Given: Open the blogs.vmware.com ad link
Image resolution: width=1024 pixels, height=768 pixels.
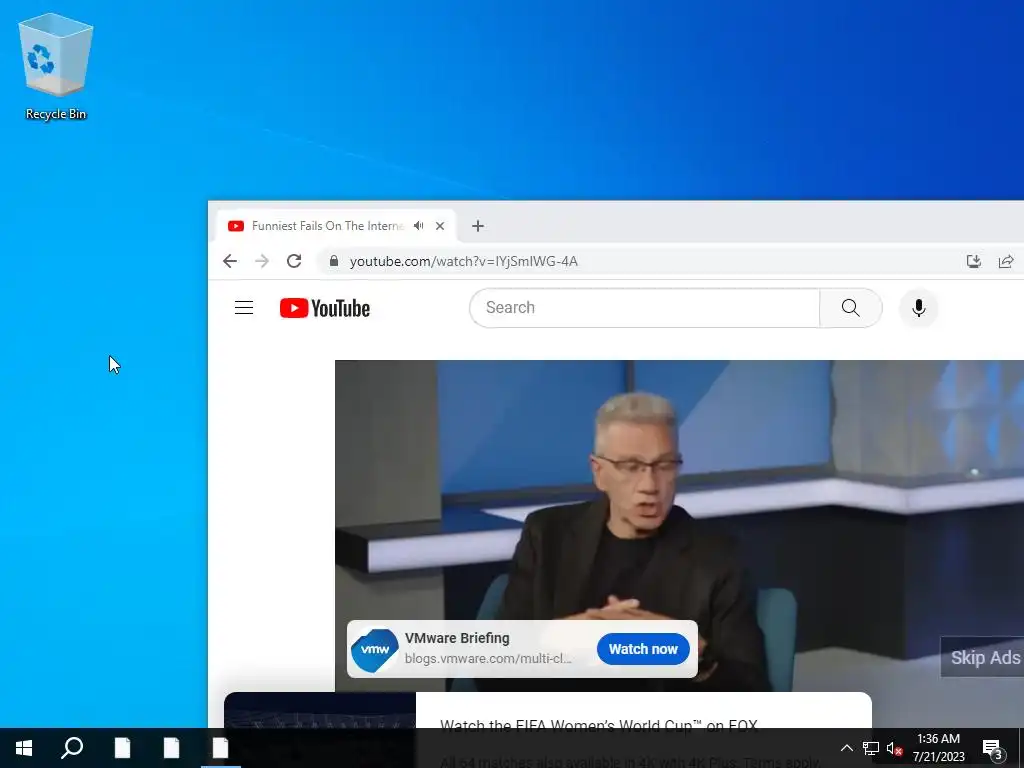Looking at the screenshot, I should [x=488, y=658].
